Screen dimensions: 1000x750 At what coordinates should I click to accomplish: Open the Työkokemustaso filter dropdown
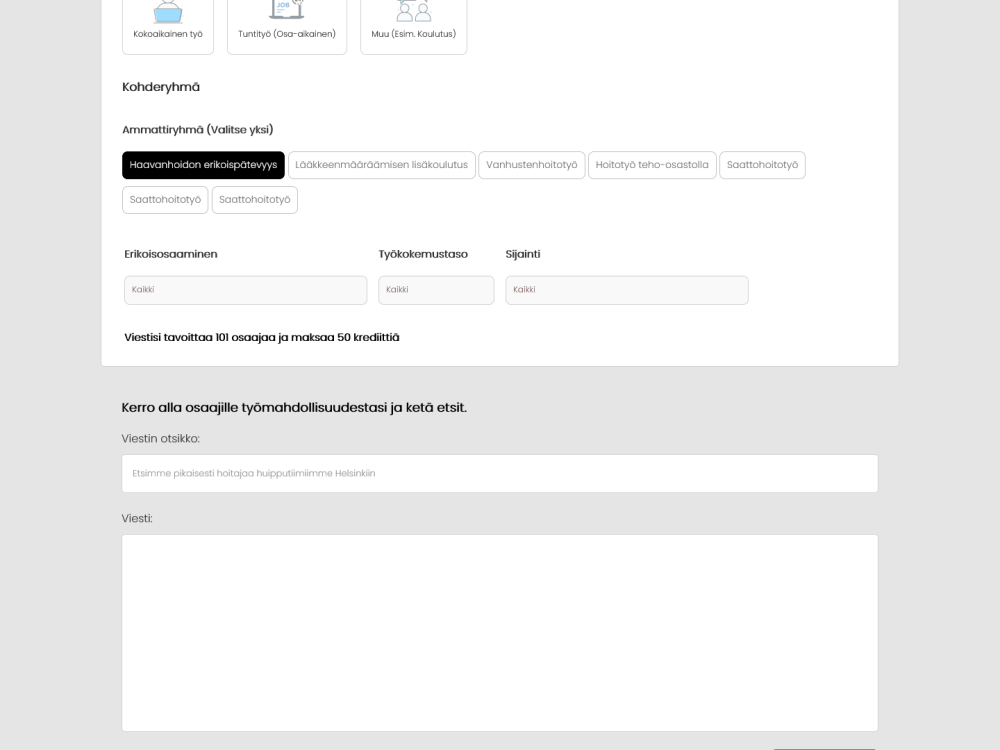pos(436,290)
